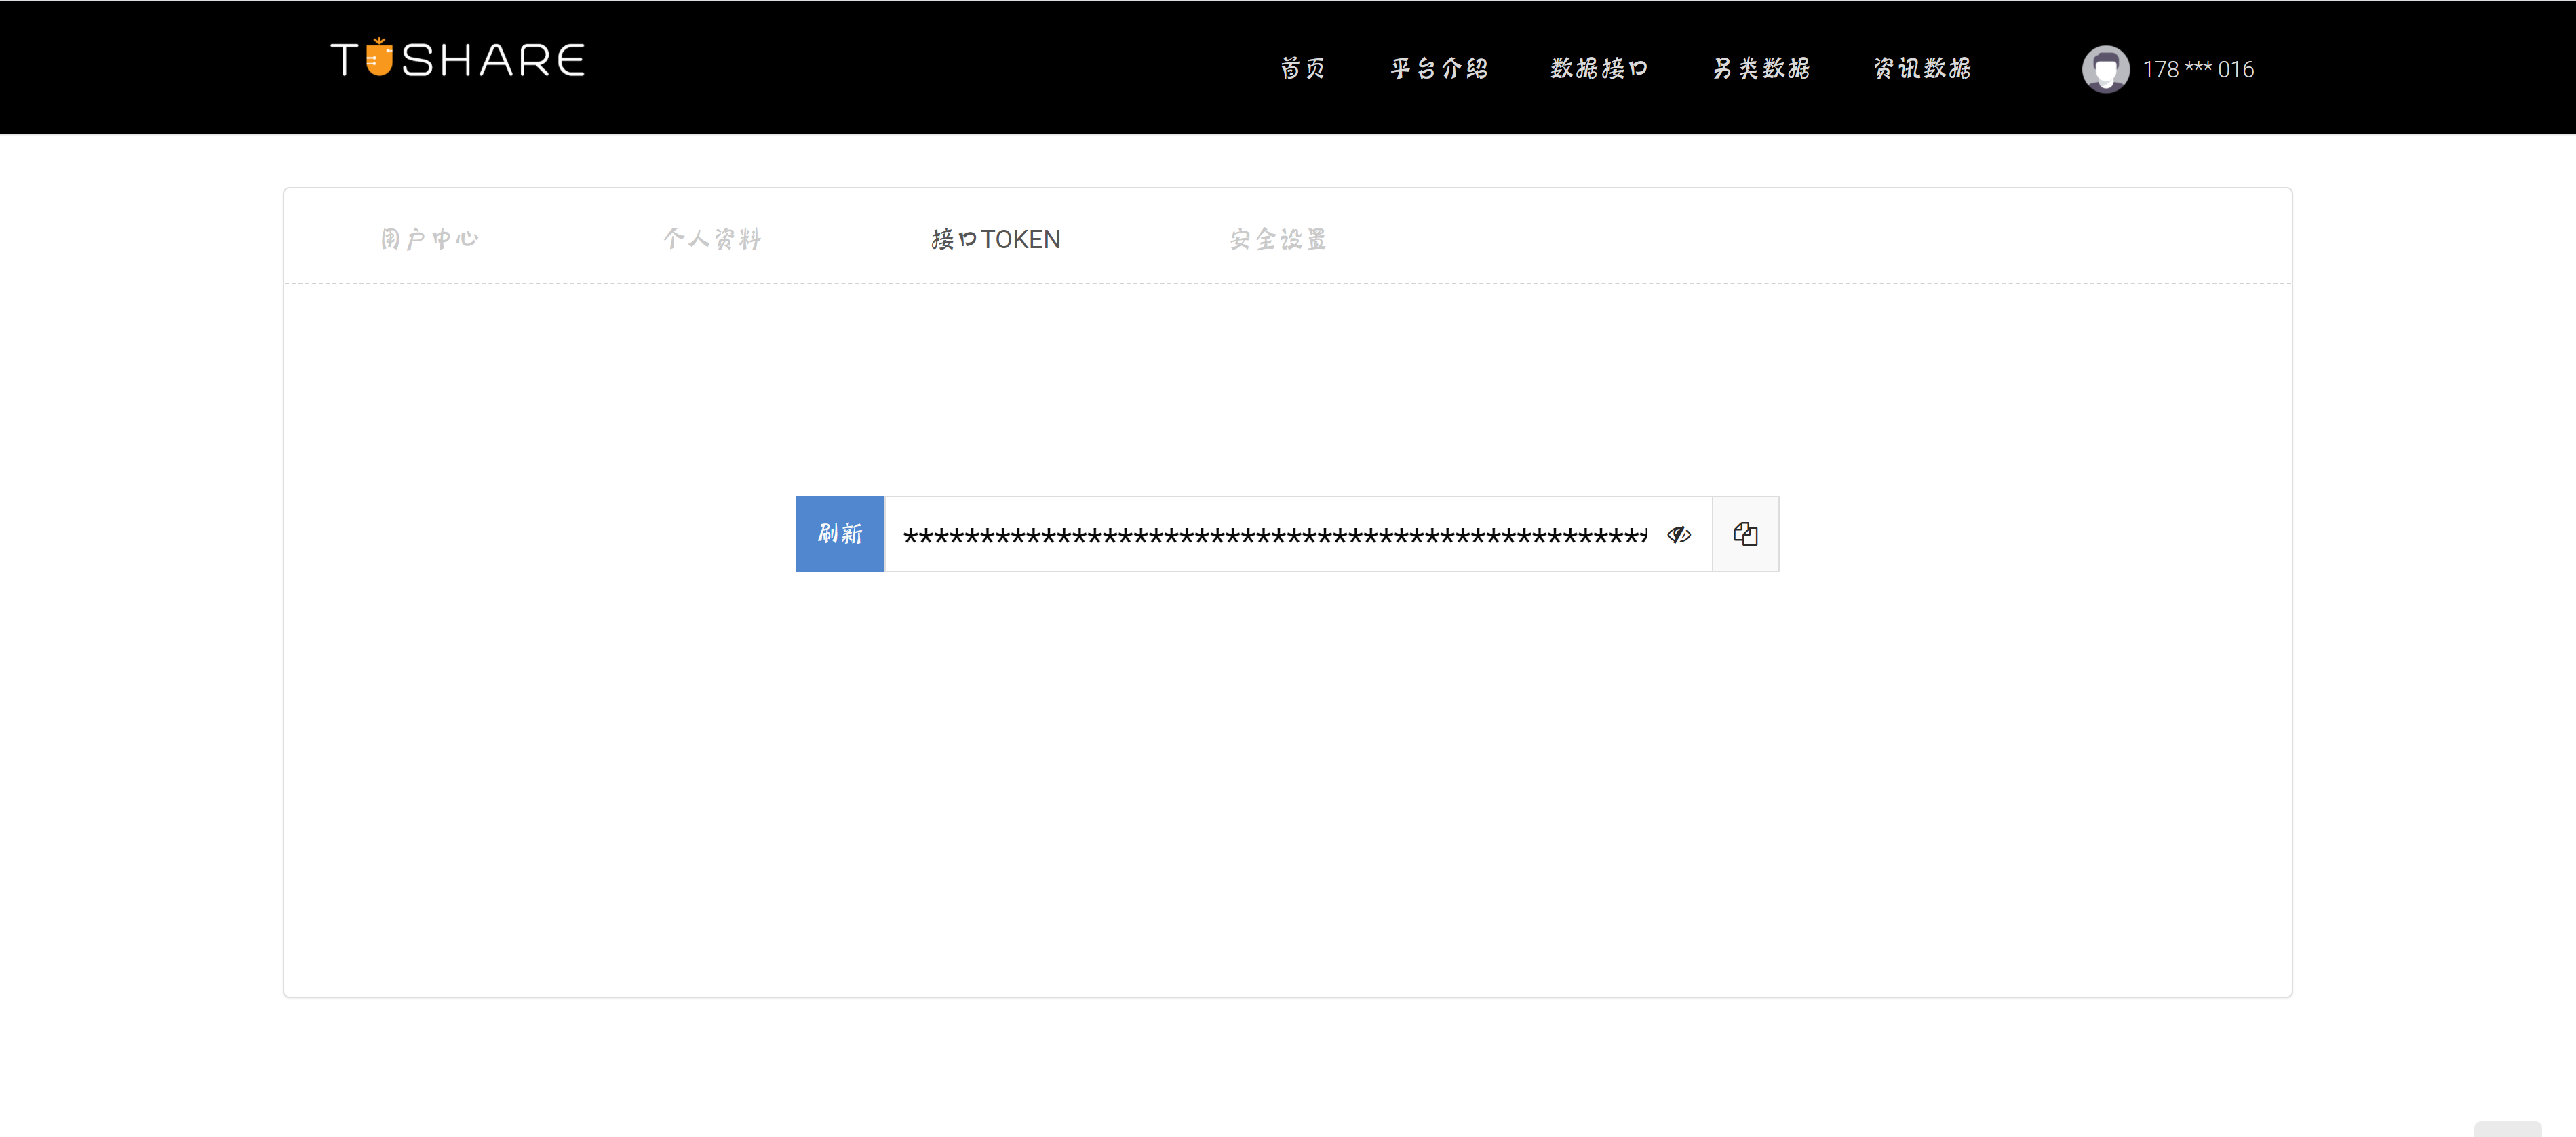Image resolution: width=2576 pixels, height=1137 pixels.
Task: Copy the token with the clipboard icon
Action: (1745, 534)
